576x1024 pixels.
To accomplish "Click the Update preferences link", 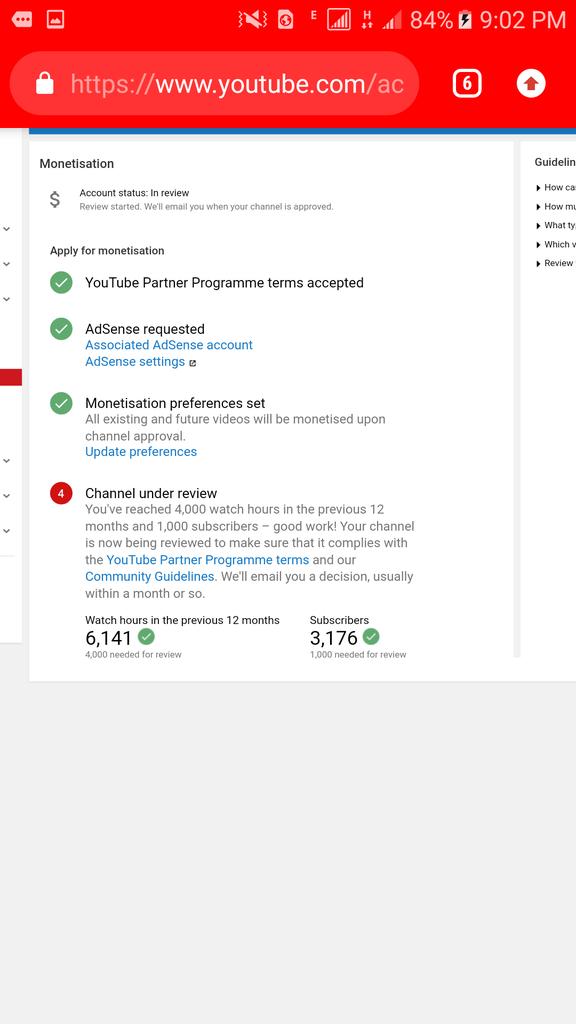I will (140, 452).
